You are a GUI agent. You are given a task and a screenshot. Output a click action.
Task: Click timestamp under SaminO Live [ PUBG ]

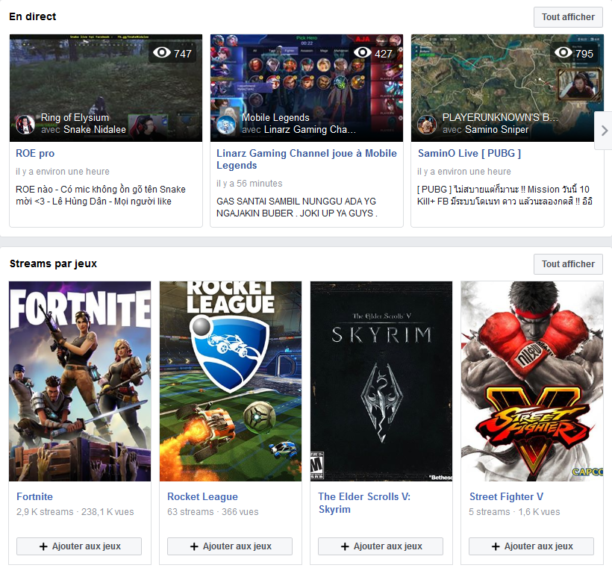click(464, 171)
